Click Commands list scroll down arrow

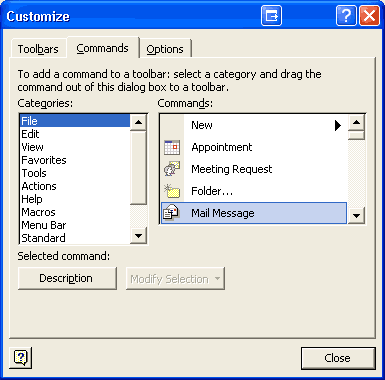[x=356, y=215]
